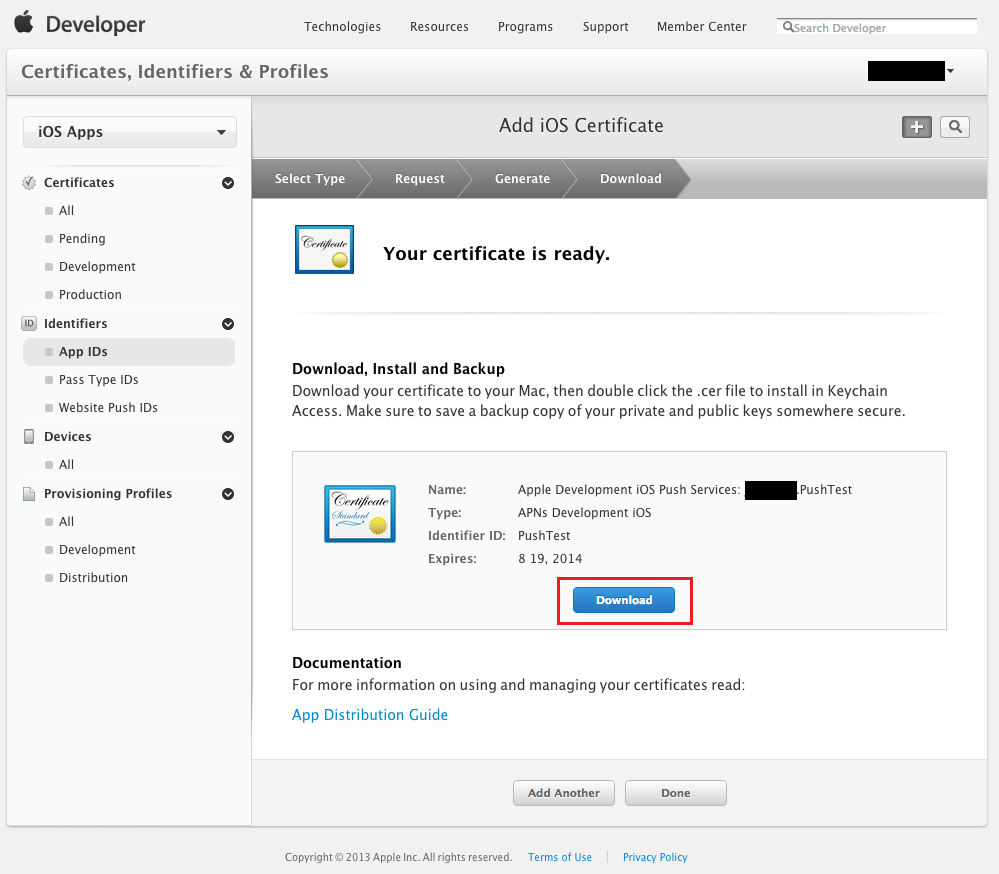Viewport: 999px width, 874px height.
Task: Click the Identifiers ID badge icon
Action: [x=29, y=324]
